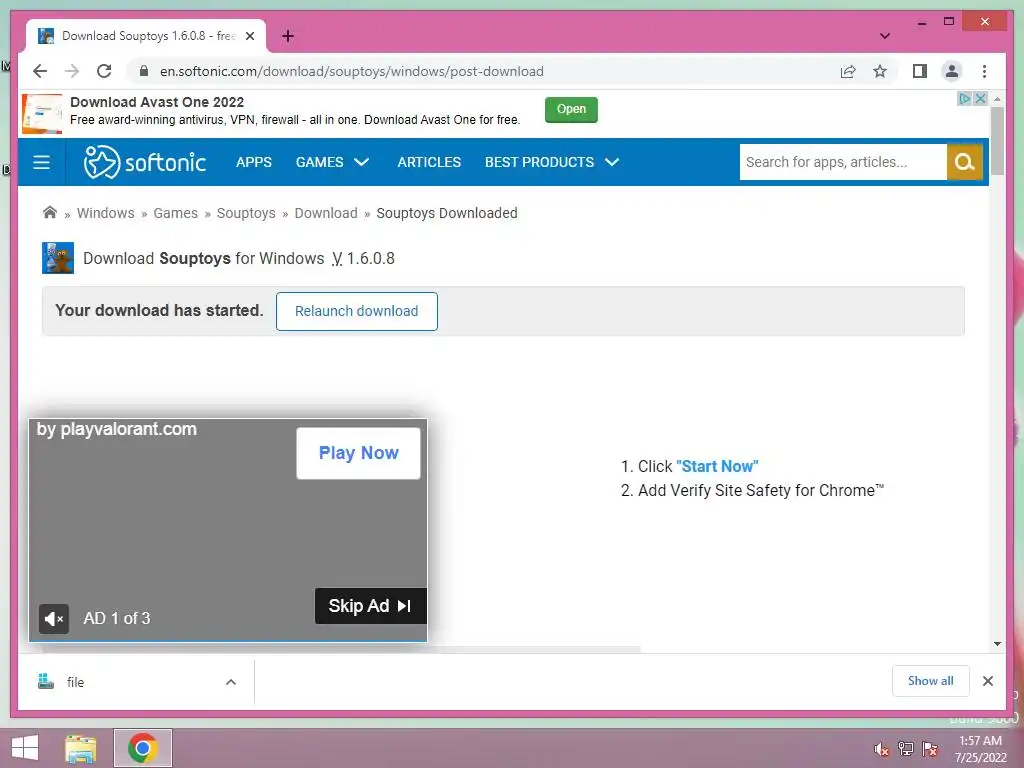Open the Chrome profile avatar
Screen dimensions: 1024x768
point(952,71)
